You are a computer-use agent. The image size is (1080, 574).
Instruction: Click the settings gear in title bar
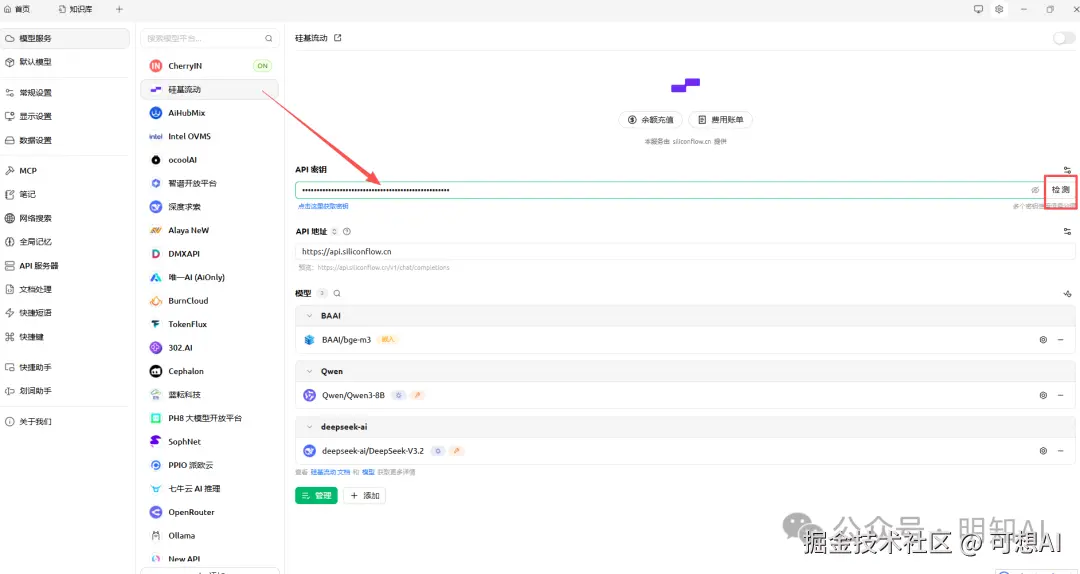pos(999,9)
